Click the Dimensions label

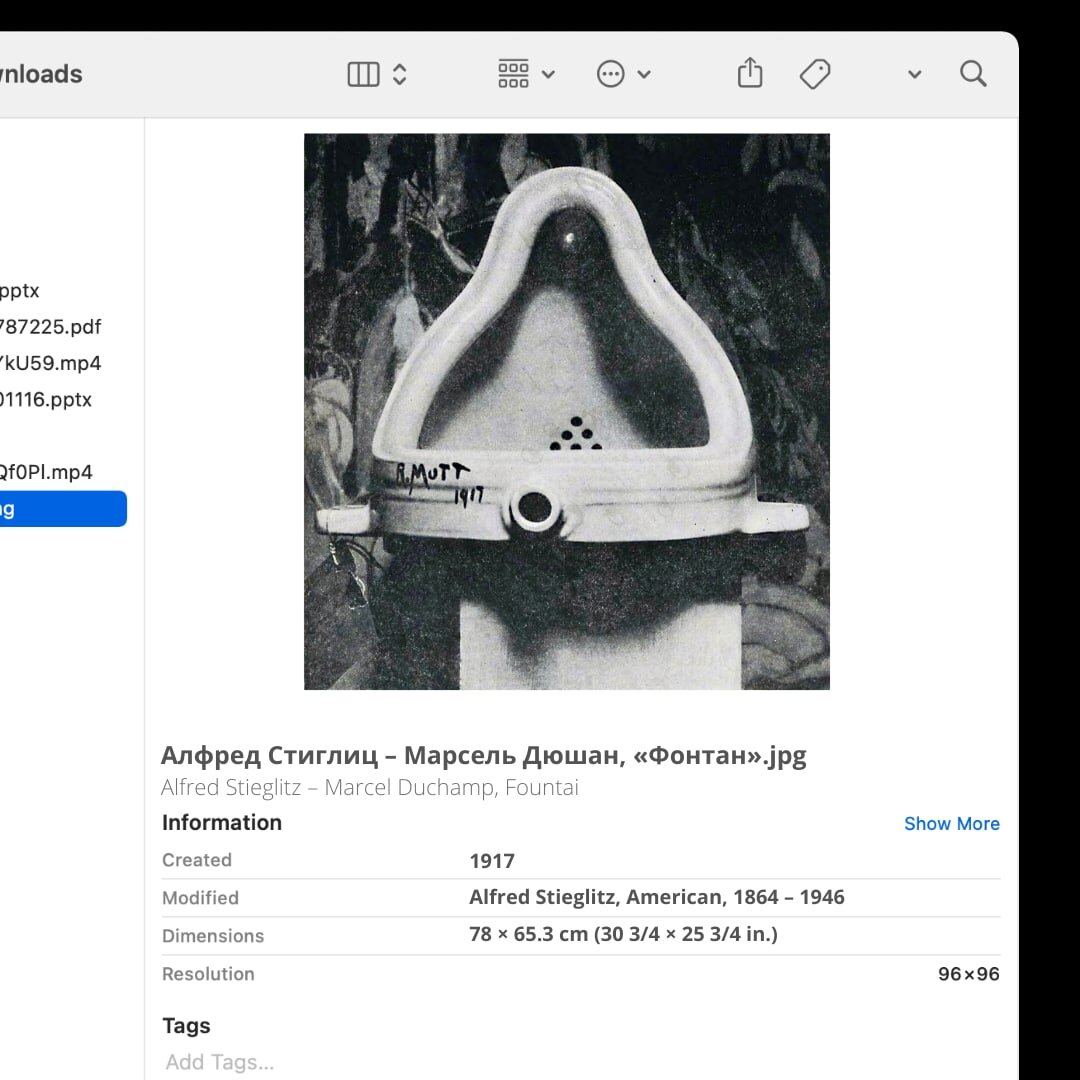[213, 935]
